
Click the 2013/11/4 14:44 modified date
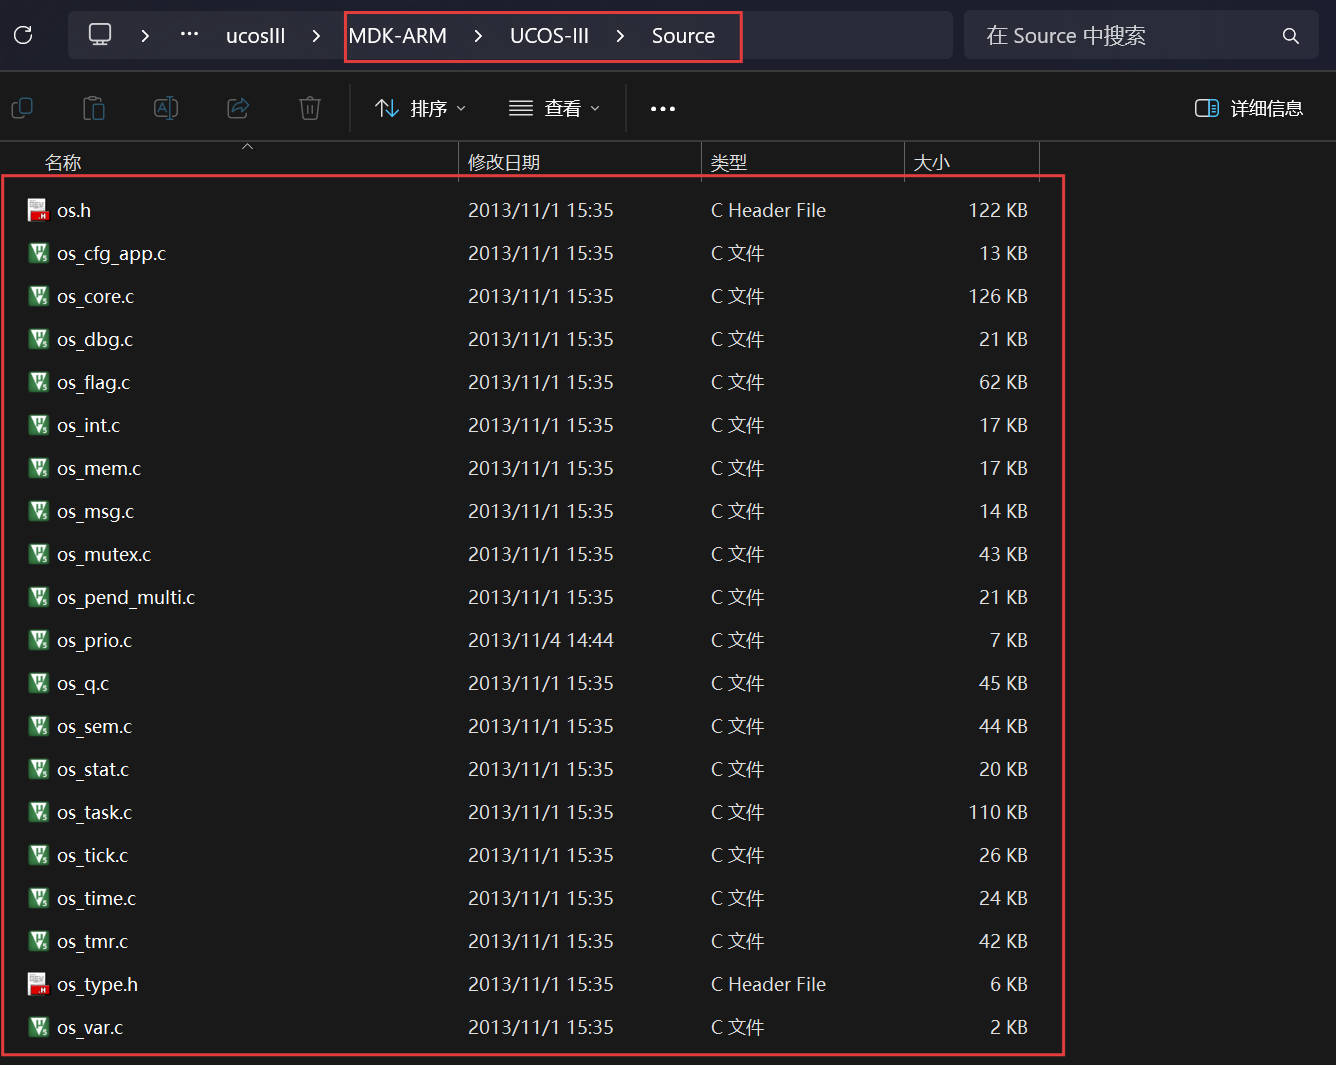pyautogui.click(x=541, y=640)
